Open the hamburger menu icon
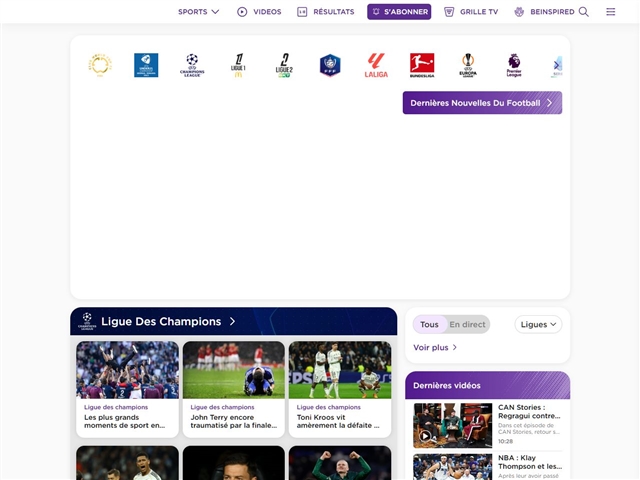 pyautogui.click(x=611, y=12)
